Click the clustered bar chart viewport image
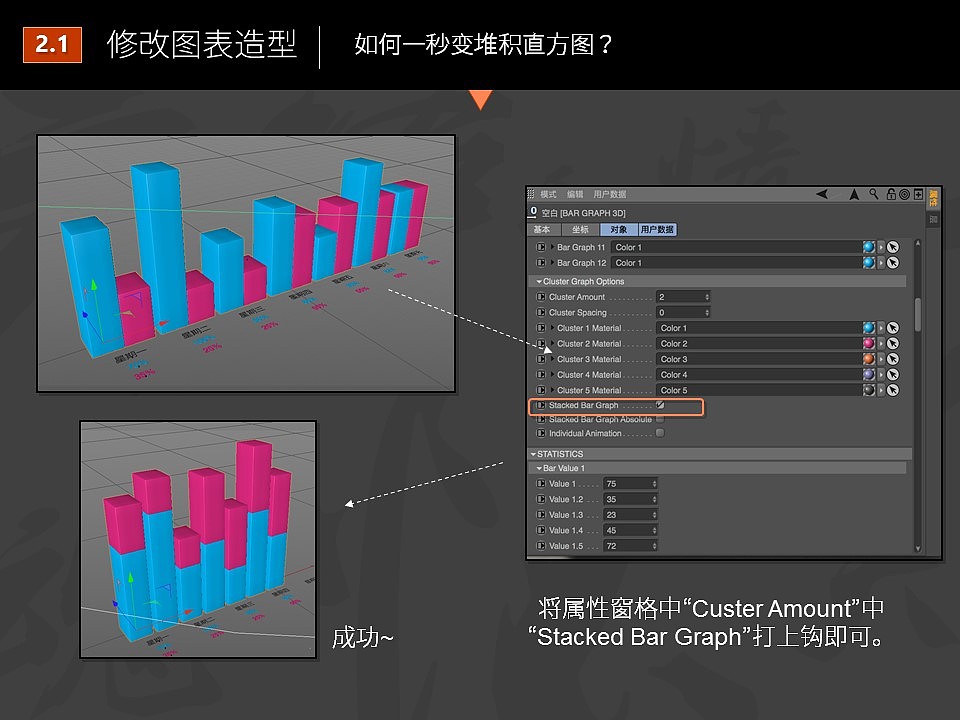Viewport: 960px width, 720px height. (x=246, y=263)
